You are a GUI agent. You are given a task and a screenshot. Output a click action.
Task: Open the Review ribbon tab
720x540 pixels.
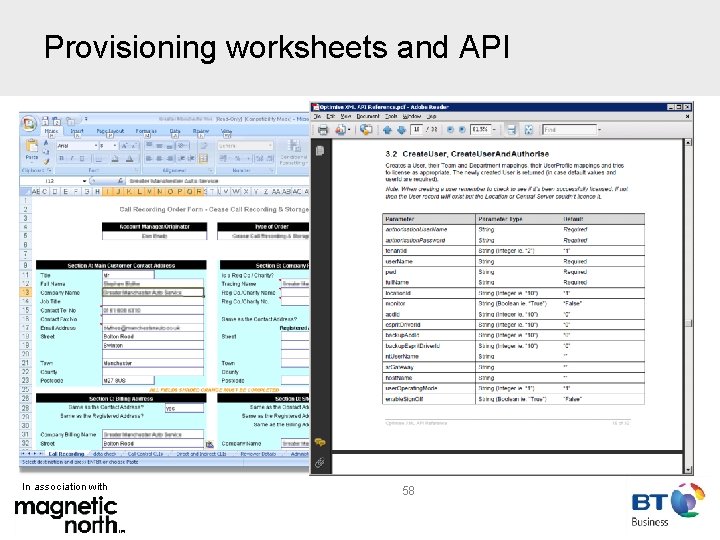201,131
